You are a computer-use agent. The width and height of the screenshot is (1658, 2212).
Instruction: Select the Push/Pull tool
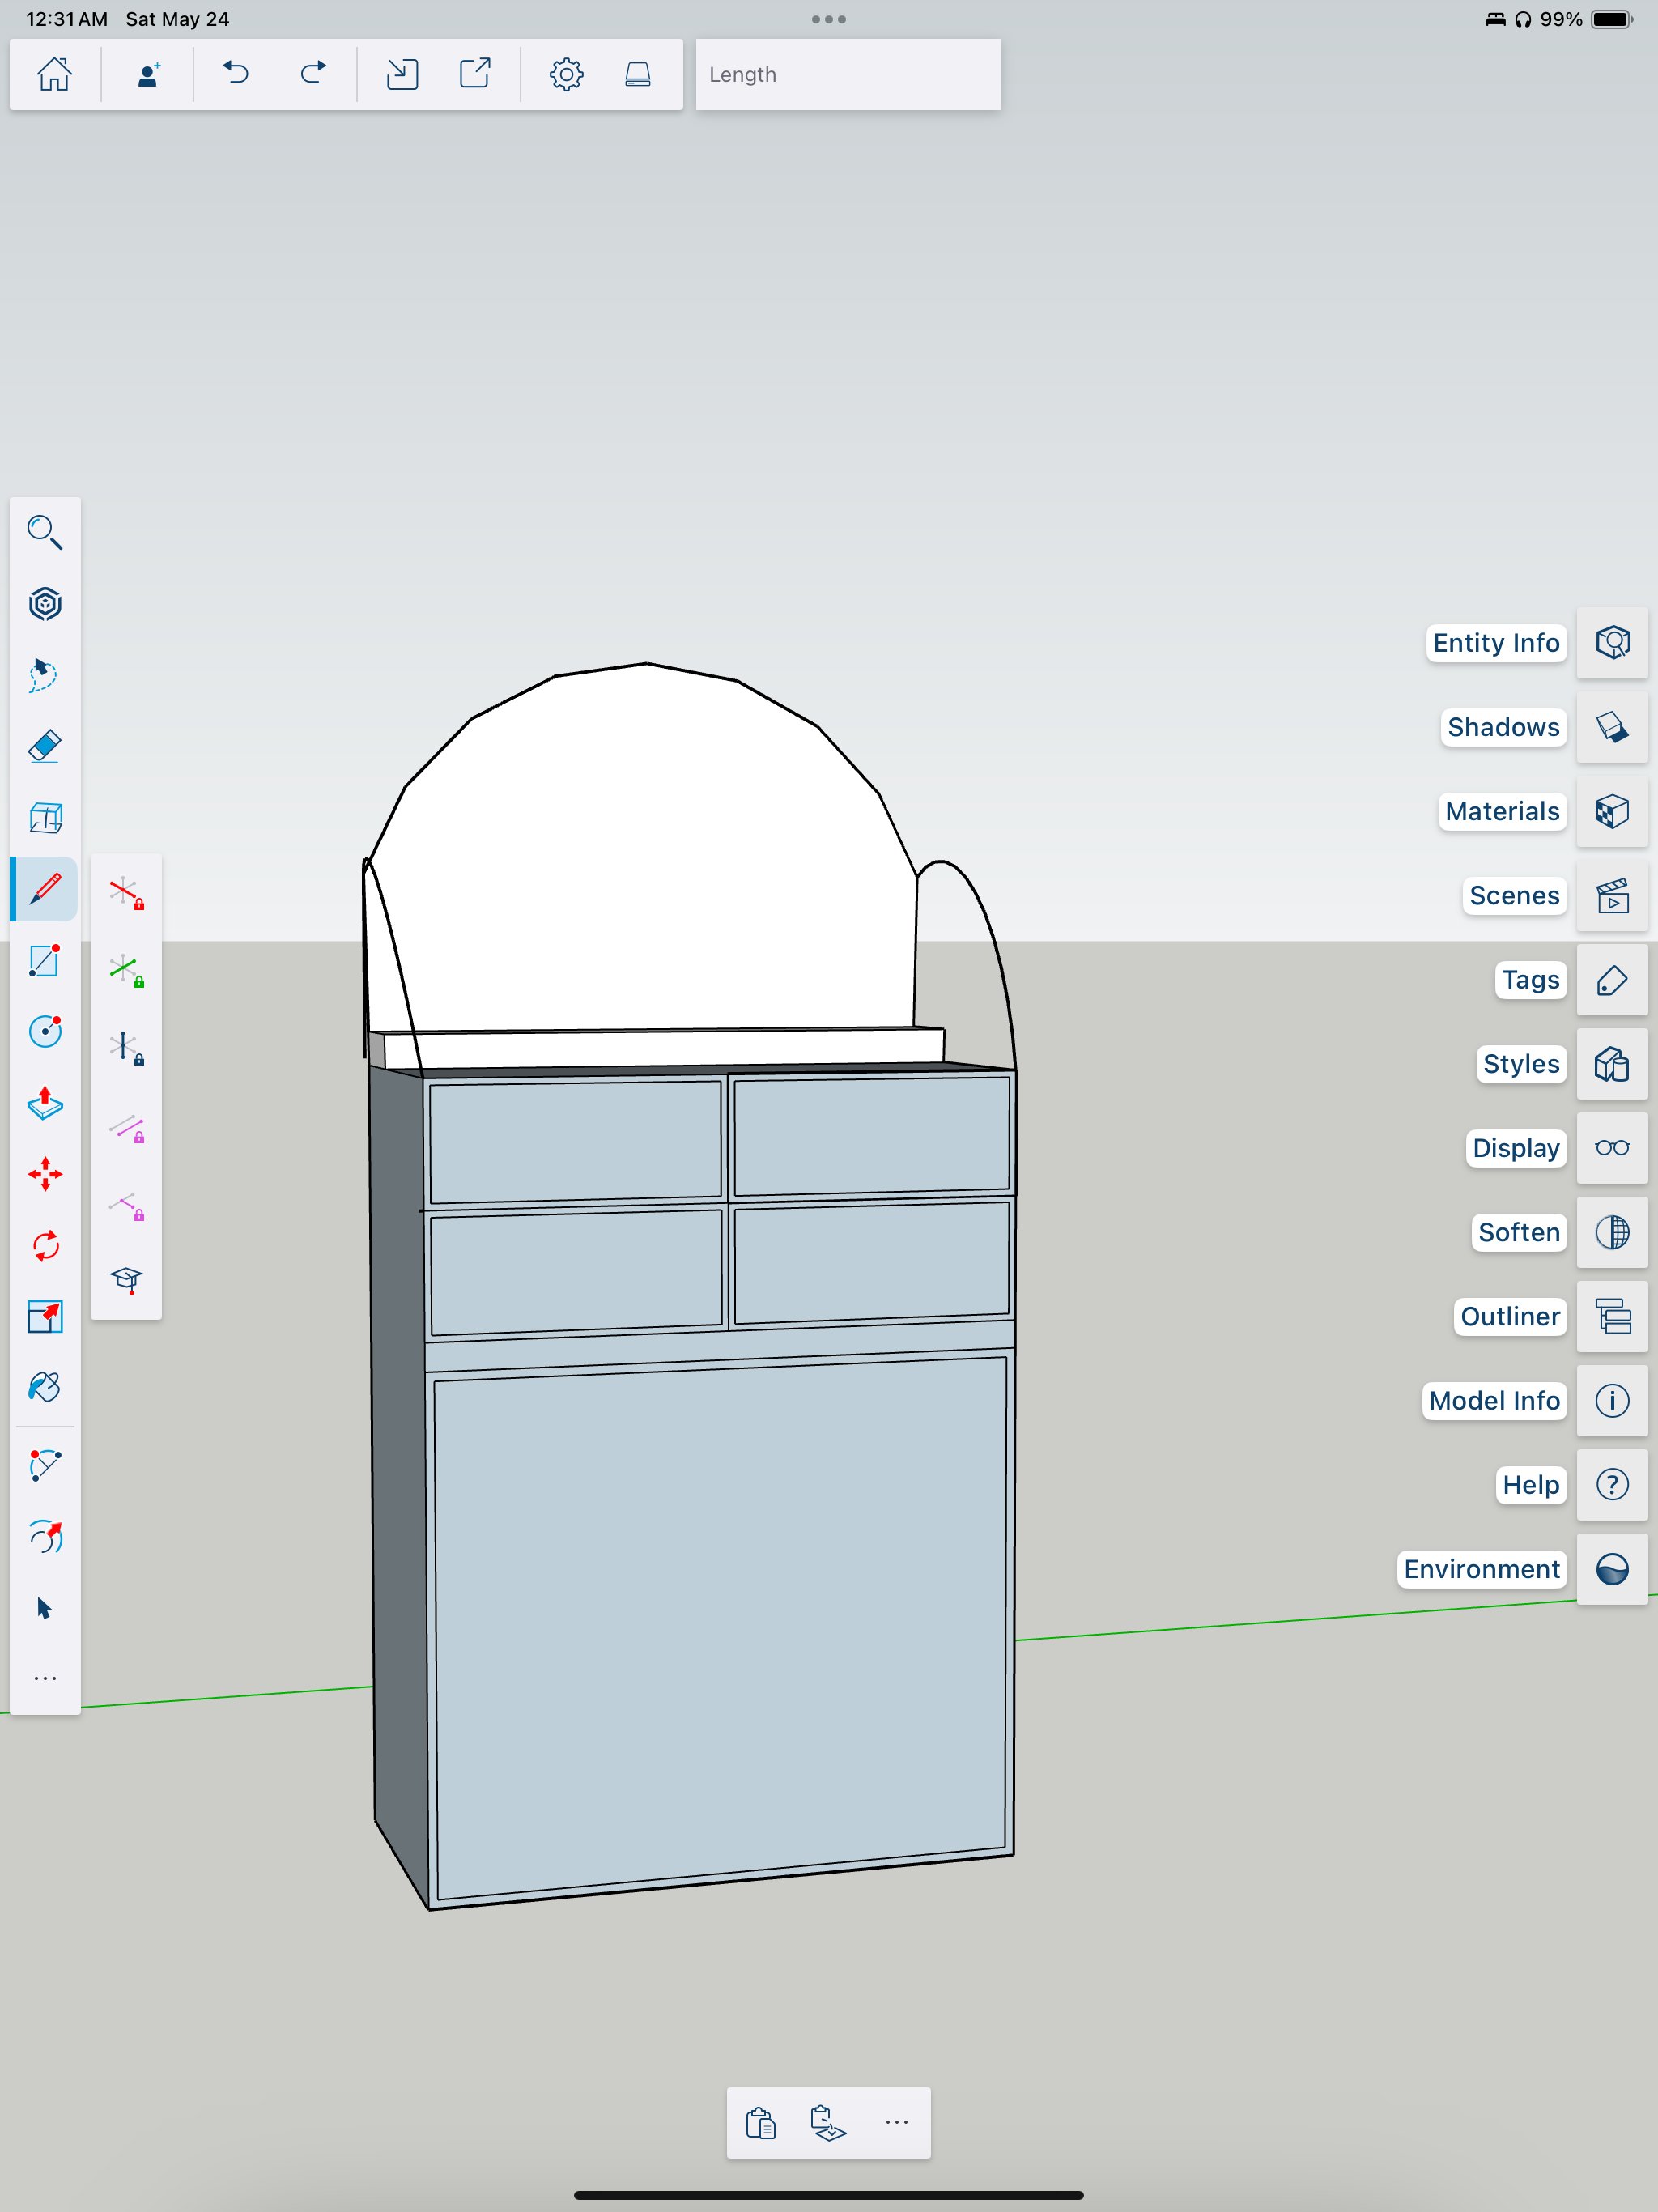pos(45,1103)
